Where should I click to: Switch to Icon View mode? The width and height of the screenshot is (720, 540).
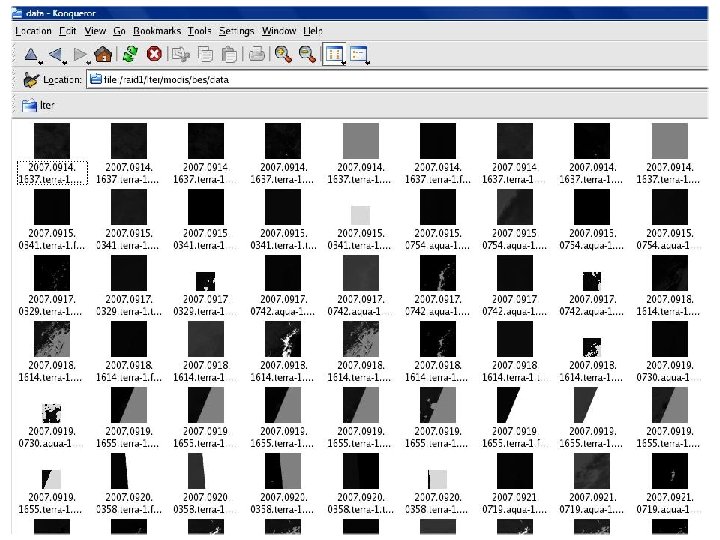[x=333, y=55]
